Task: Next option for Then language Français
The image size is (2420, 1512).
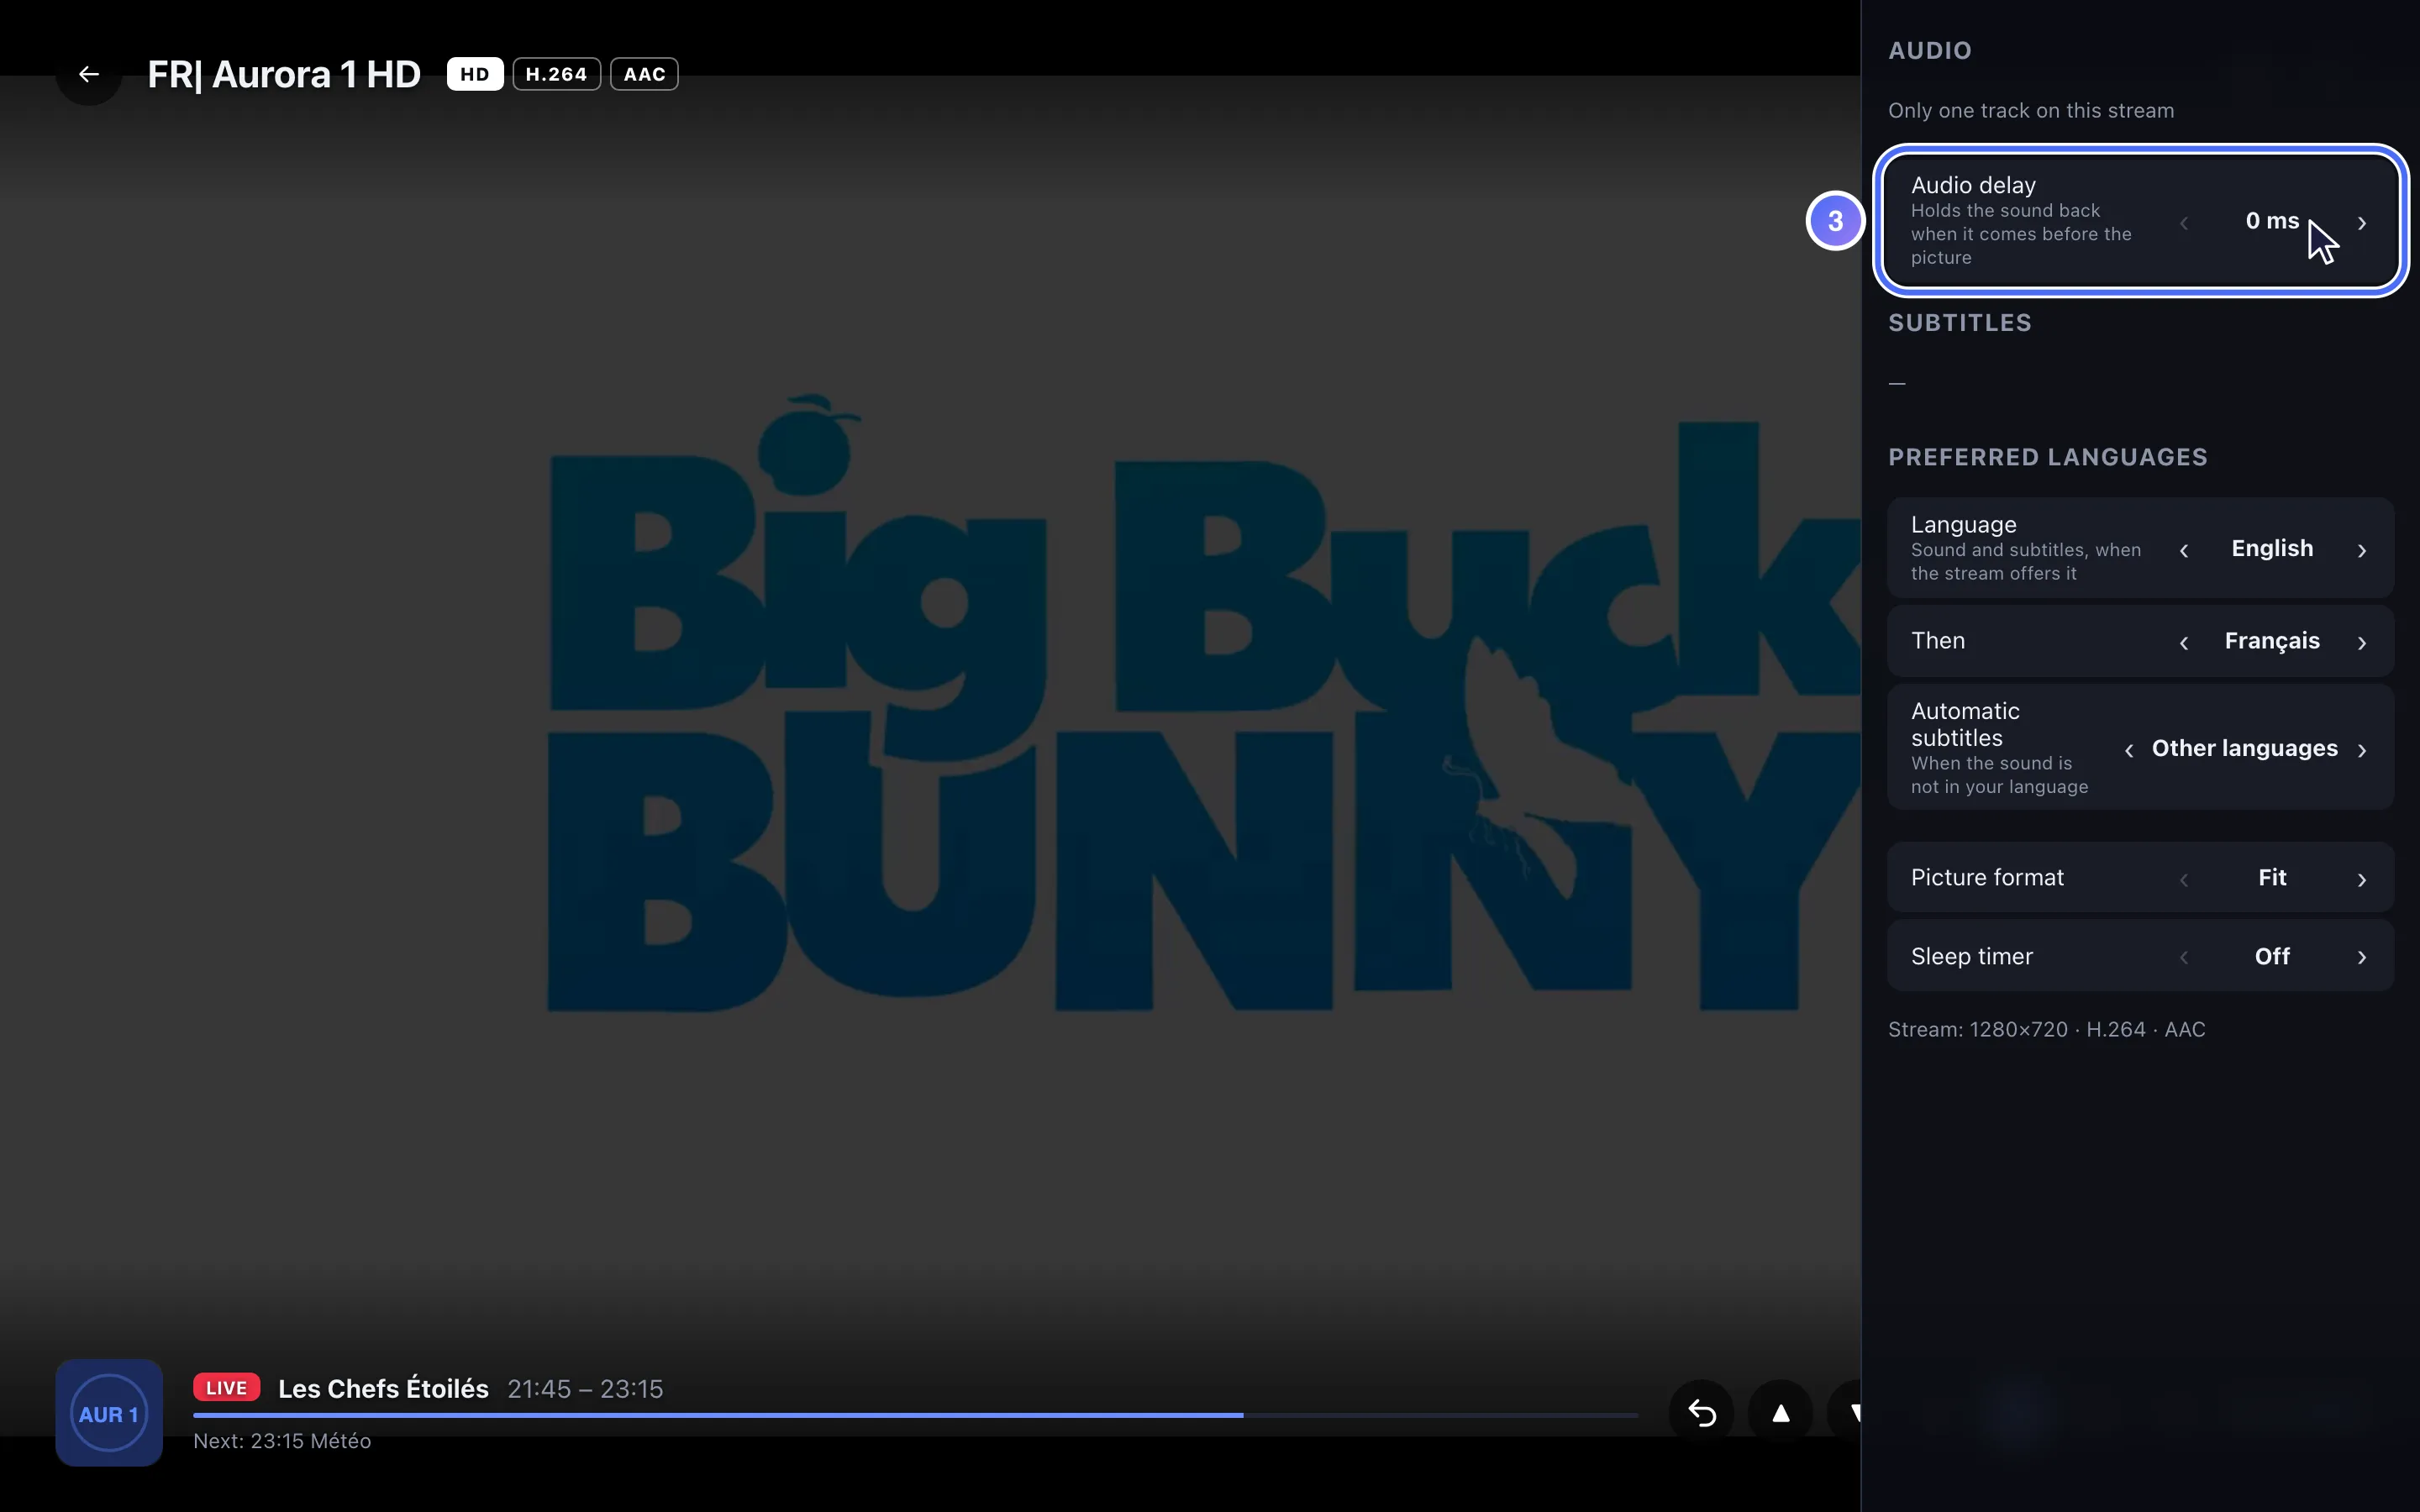Action: point(2362,642)
